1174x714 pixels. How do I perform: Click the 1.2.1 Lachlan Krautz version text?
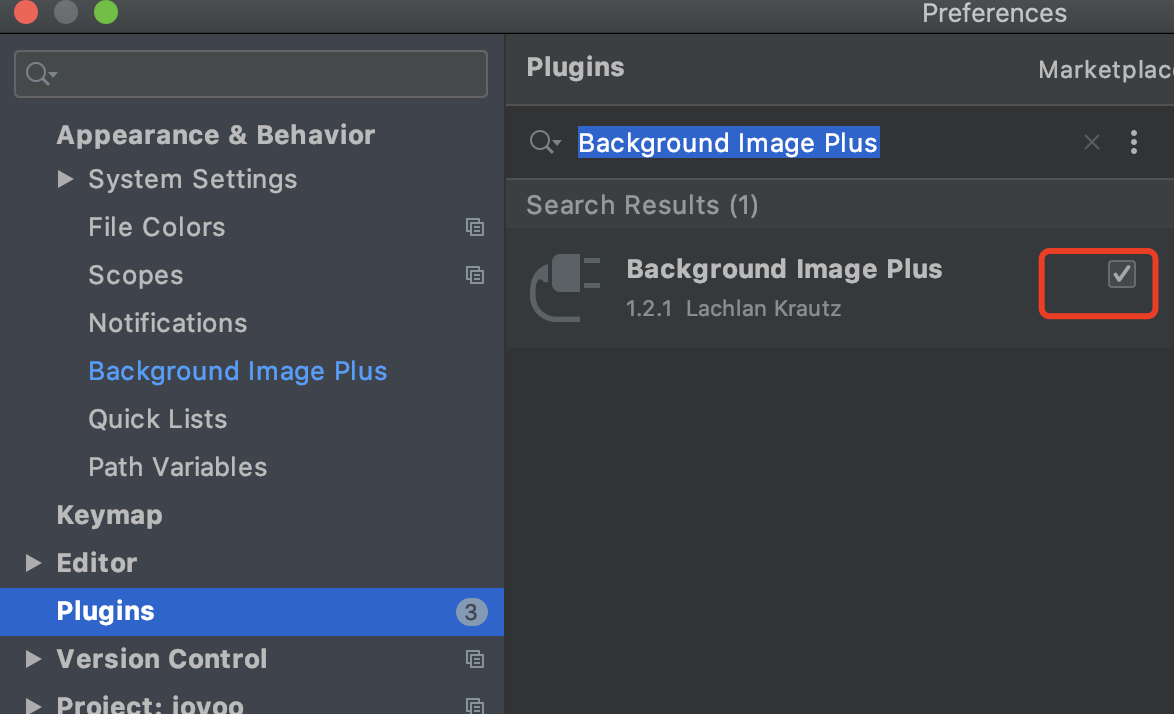tap(733, 308)
